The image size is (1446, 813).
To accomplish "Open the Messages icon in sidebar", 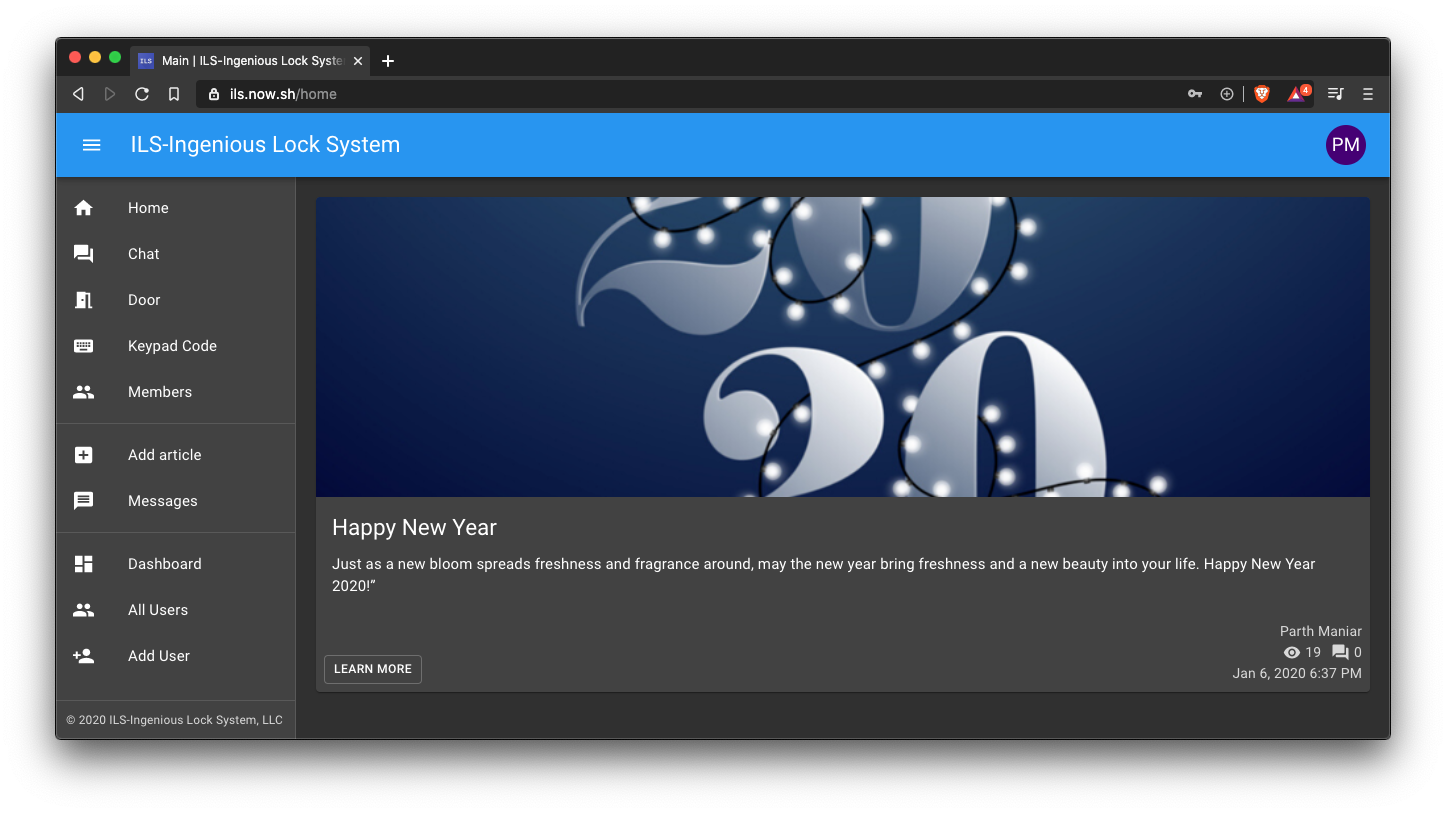I will [84, 501].
